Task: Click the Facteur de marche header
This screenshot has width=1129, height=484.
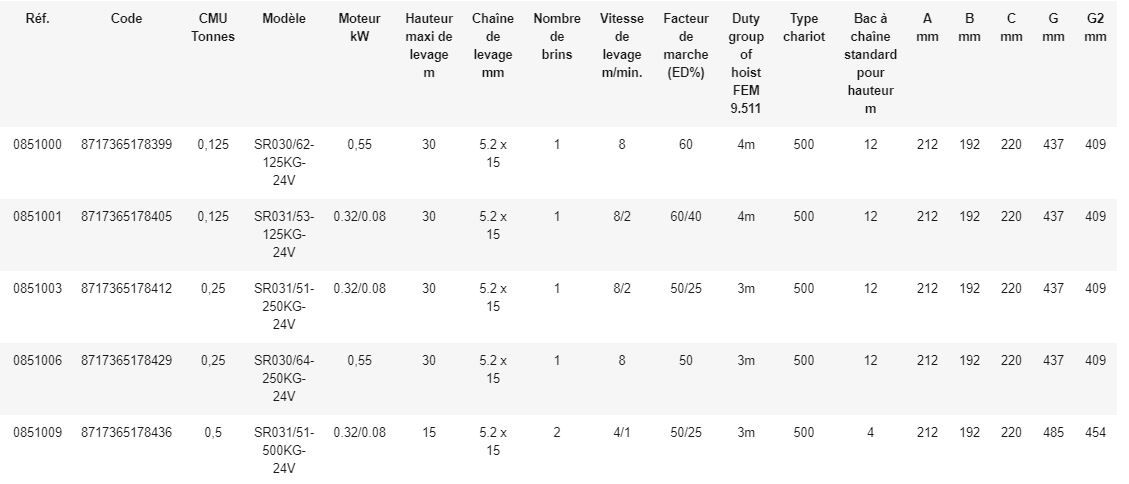Action: click(x=685, y=46)
